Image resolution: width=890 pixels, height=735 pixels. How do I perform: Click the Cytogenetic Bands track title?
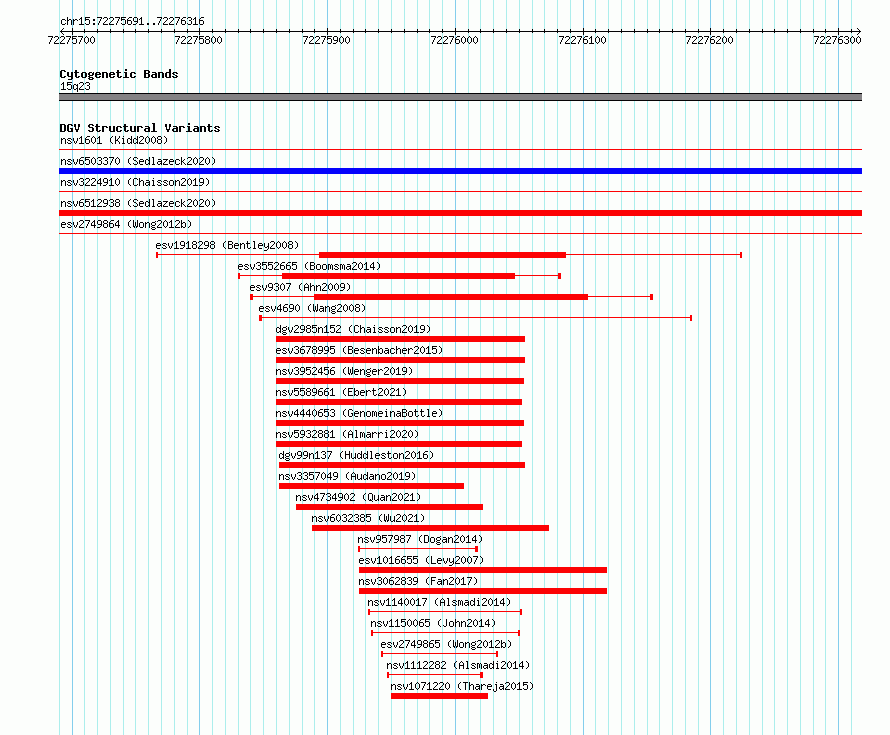(x=119, y=74)
